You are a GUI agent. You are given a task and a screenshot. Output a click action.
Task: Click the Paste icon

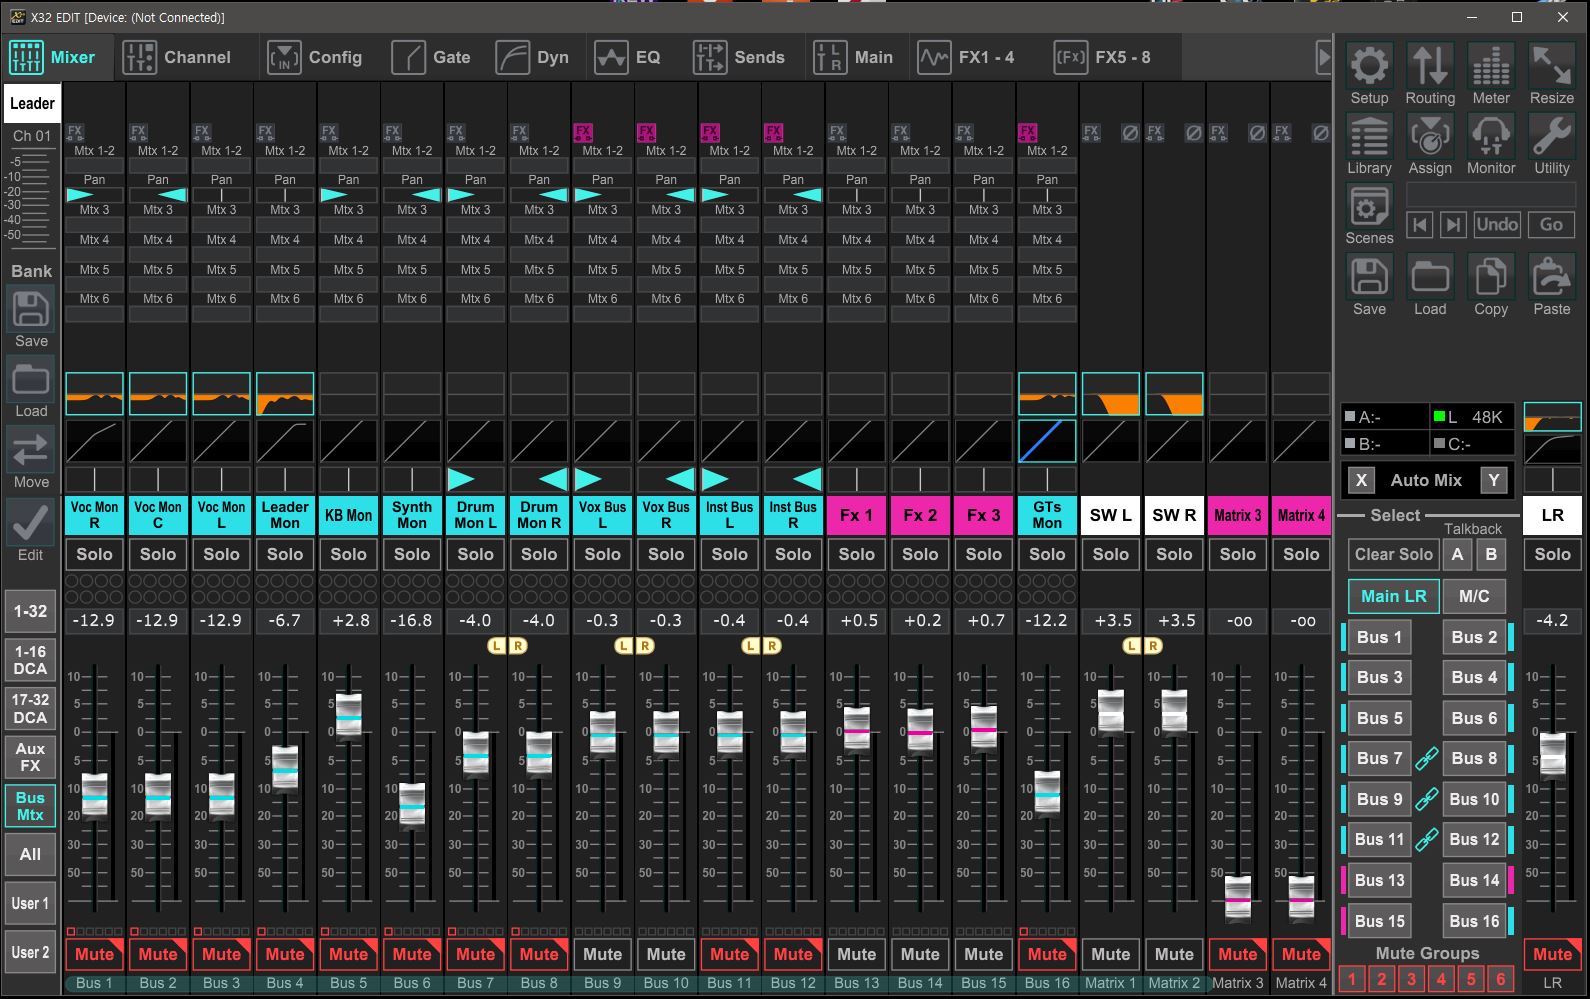(x=1552, y=277)
